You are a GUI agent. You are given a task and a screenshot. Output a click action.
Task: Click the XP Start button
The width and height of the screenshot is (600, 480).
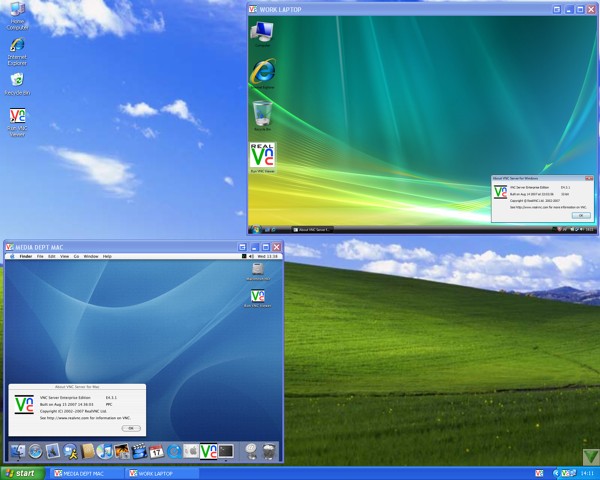coord(23,473)
